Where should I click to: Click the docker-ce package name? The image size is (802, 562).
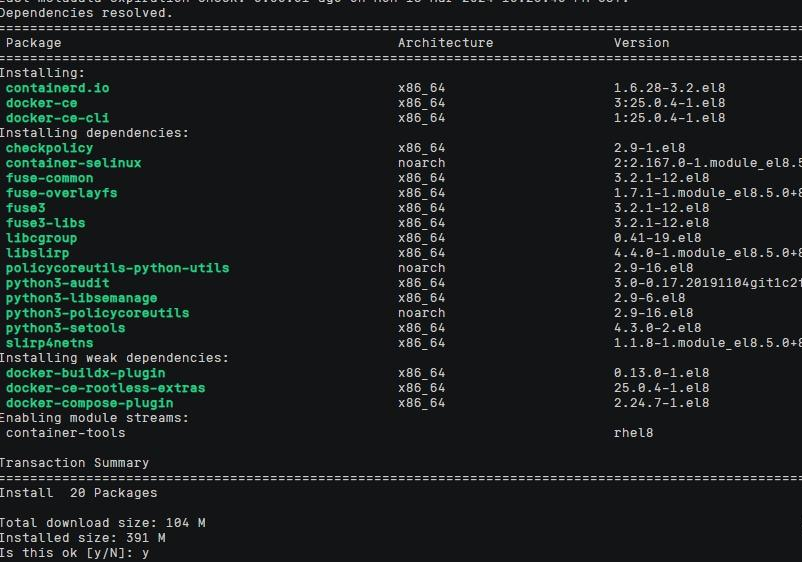[41, 103]
